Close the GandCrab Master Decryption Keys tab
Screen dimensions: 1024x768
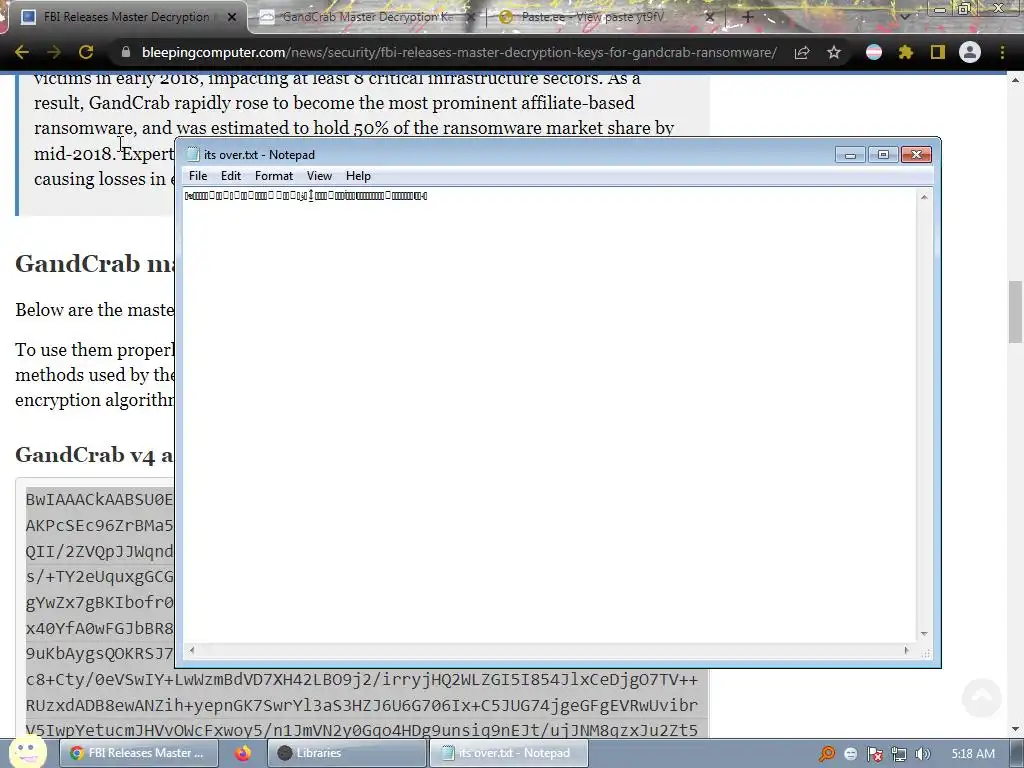(470, 18)
